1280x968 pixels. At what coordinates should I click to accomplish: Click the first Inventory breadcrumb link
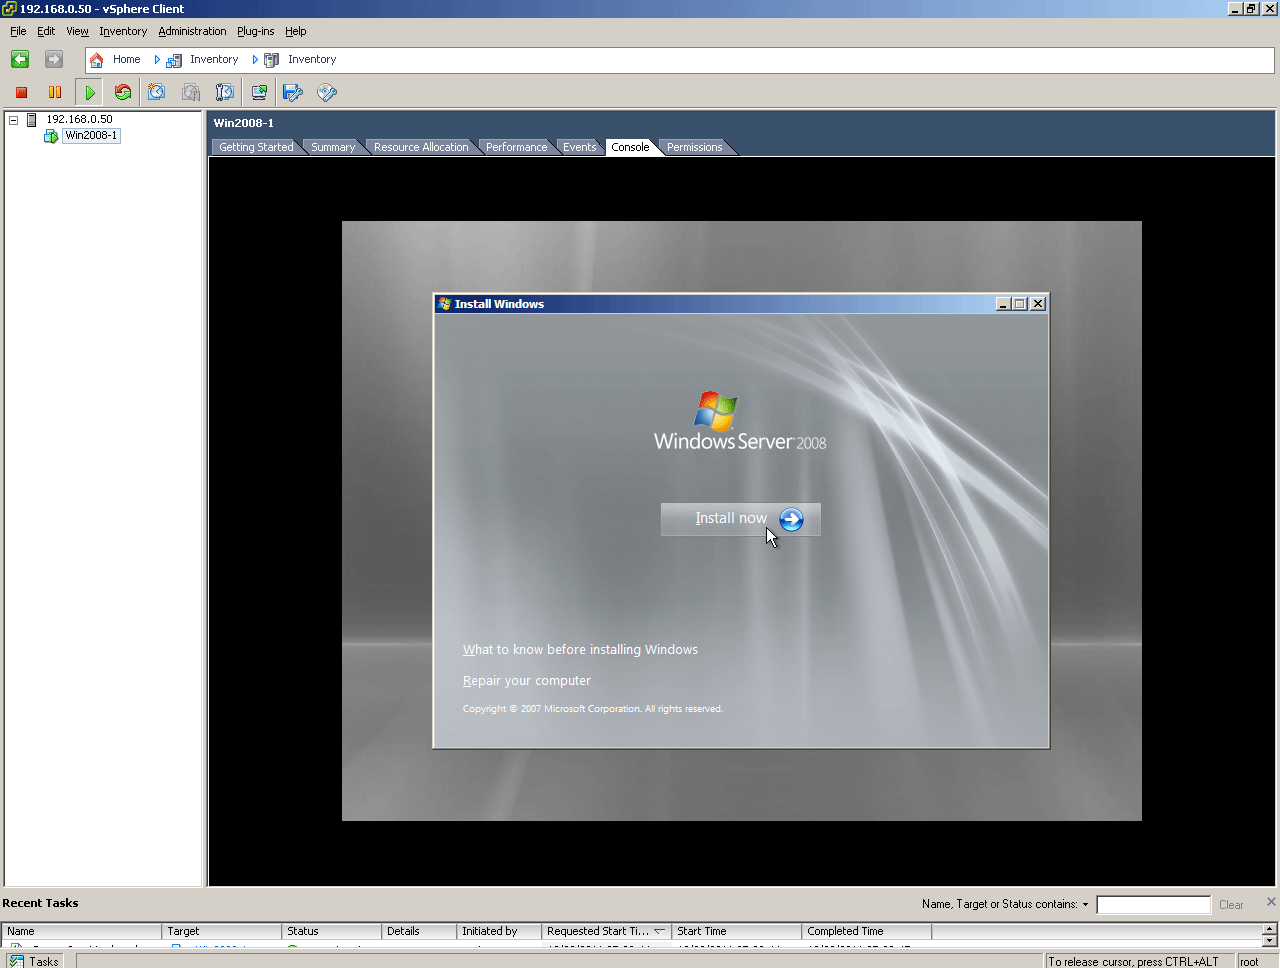pos(214,60)
